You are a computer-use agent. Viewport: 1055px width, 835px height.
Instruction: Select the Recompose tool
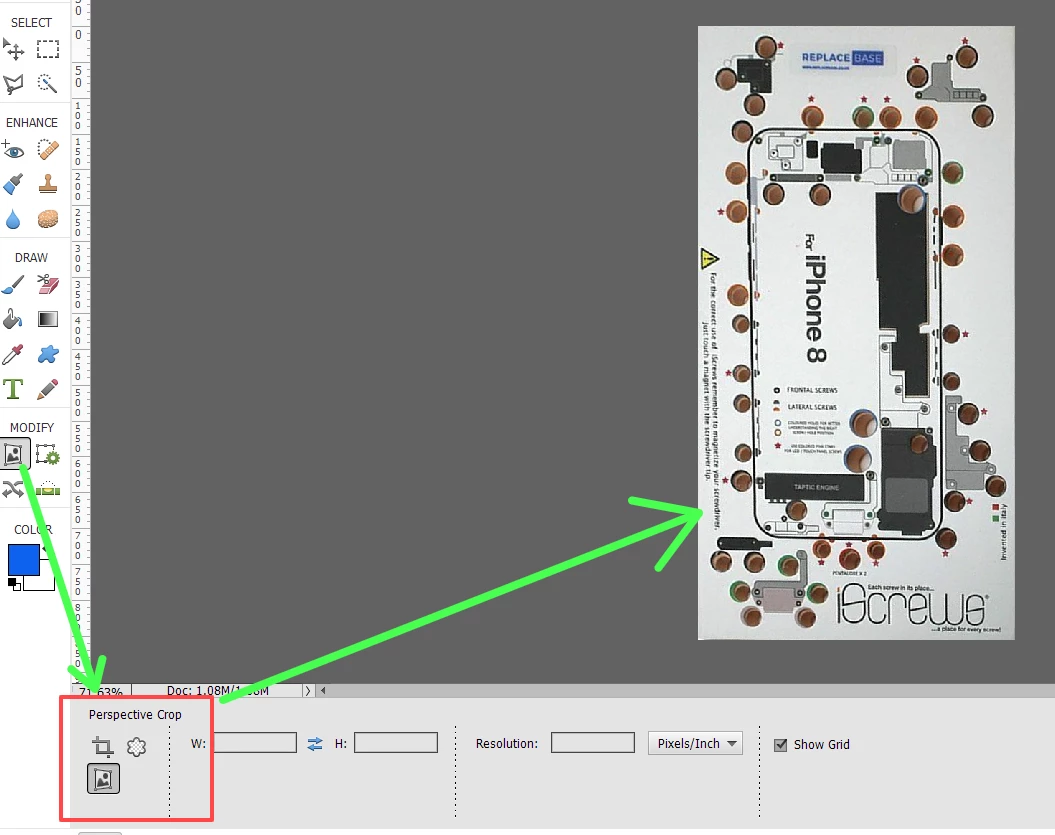48,455
